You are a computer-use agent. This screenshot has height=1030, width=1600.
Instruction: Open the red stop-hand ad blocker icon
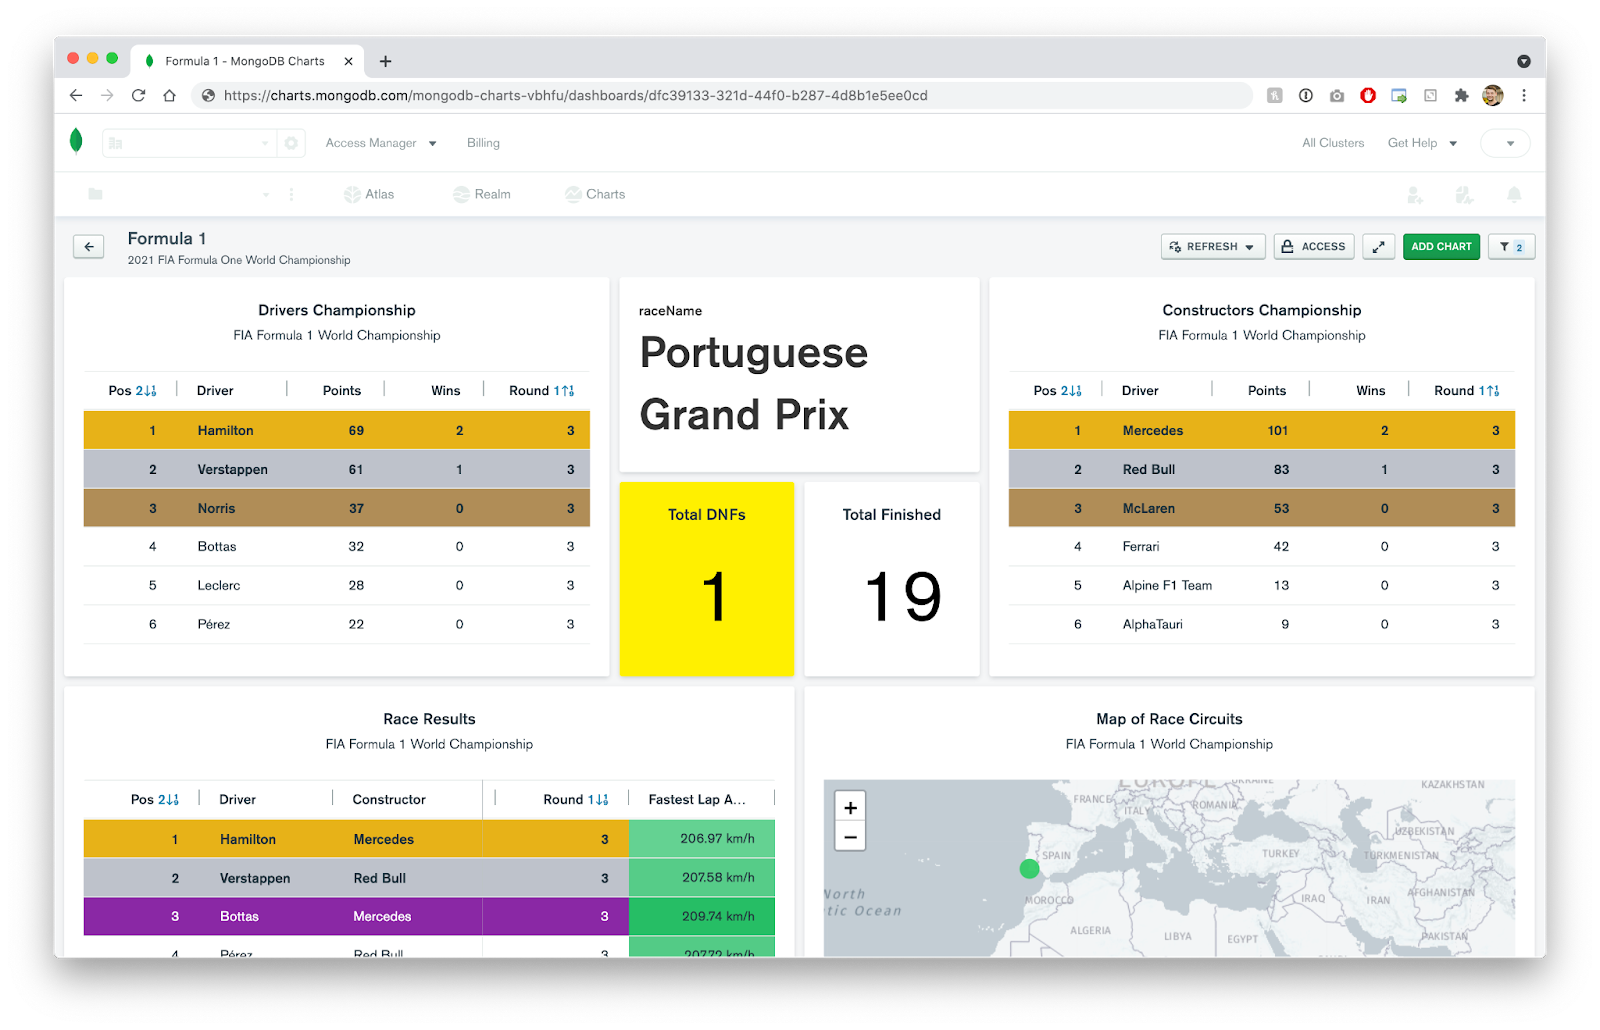point(1368,95)
